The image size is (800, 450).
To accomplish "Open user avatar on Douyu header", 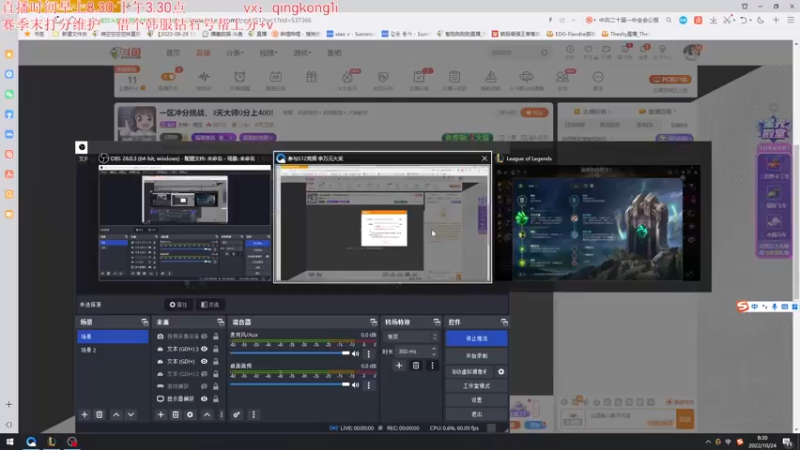I will tap(691, 52).
